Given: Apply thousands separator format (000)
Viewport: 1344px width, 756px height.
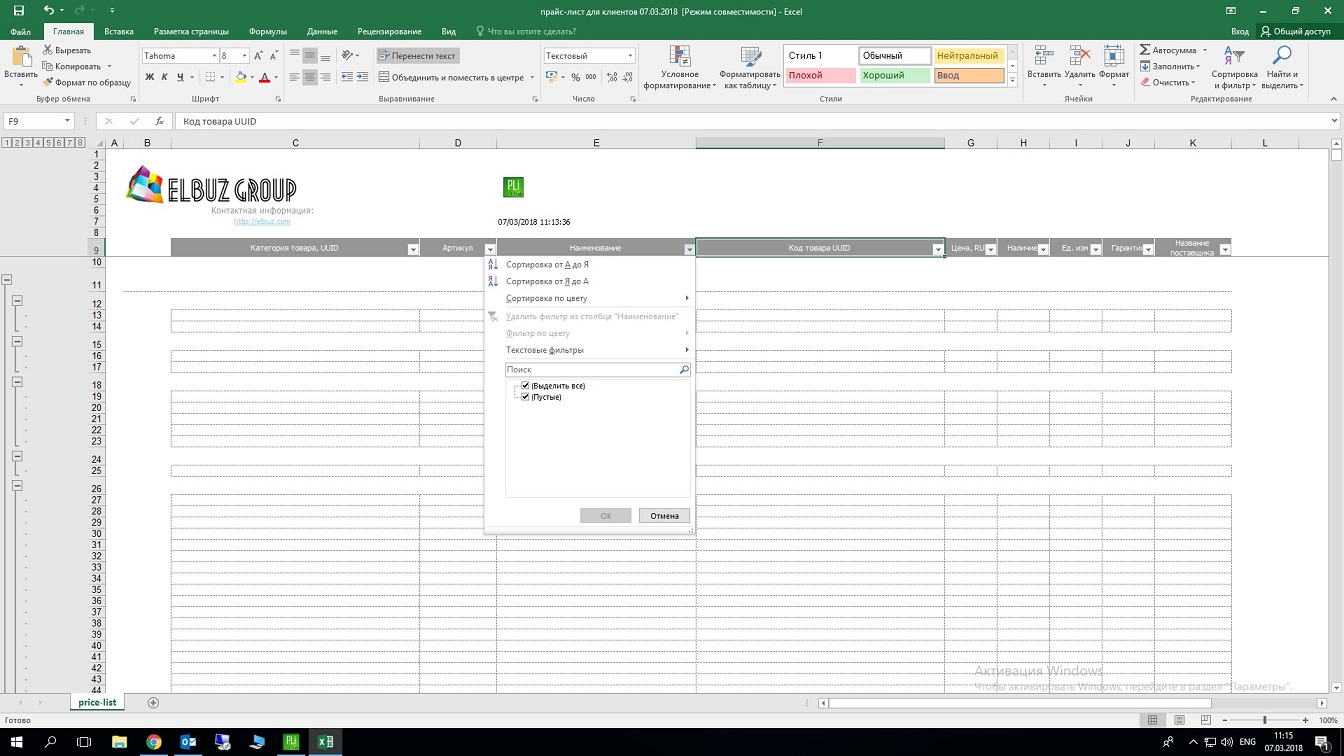Looking at the screenshot, I should [x=591, y=77].
